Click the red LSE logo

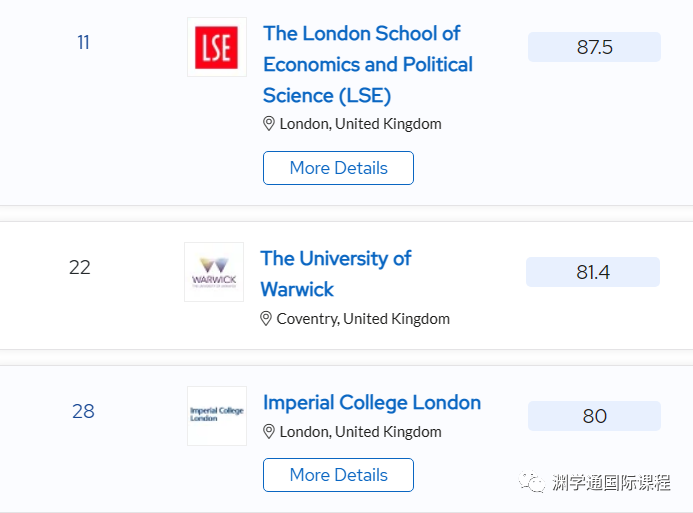(217, 47)
